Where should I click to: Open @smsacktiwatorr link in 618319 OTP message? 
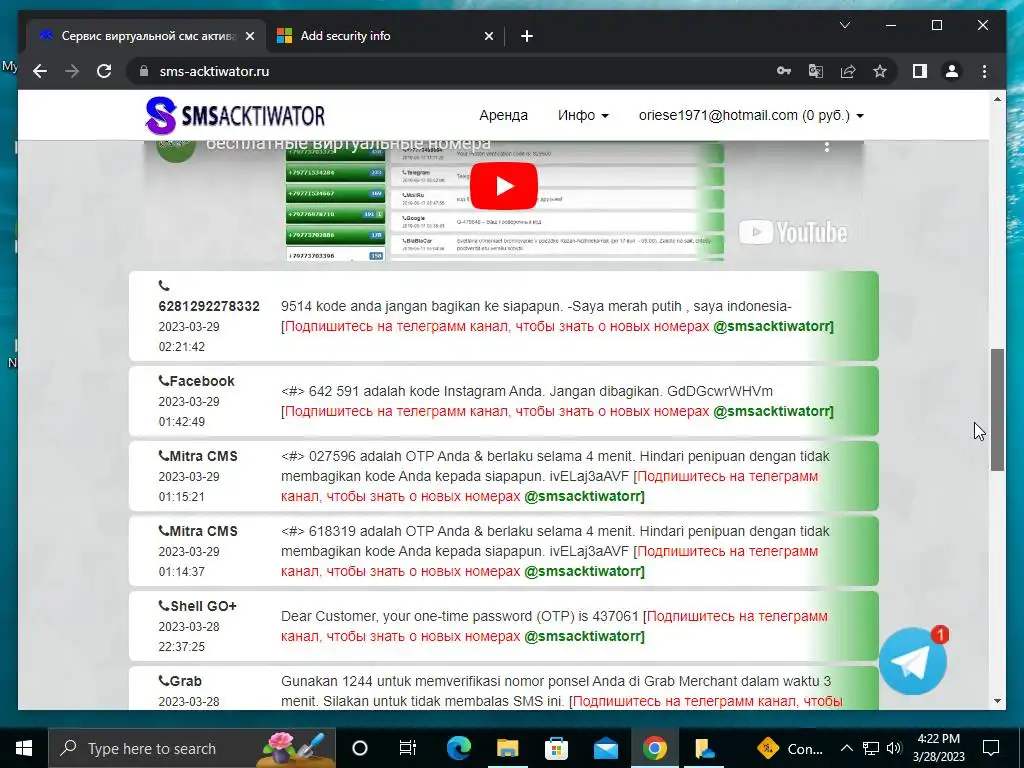click(584, 571)
